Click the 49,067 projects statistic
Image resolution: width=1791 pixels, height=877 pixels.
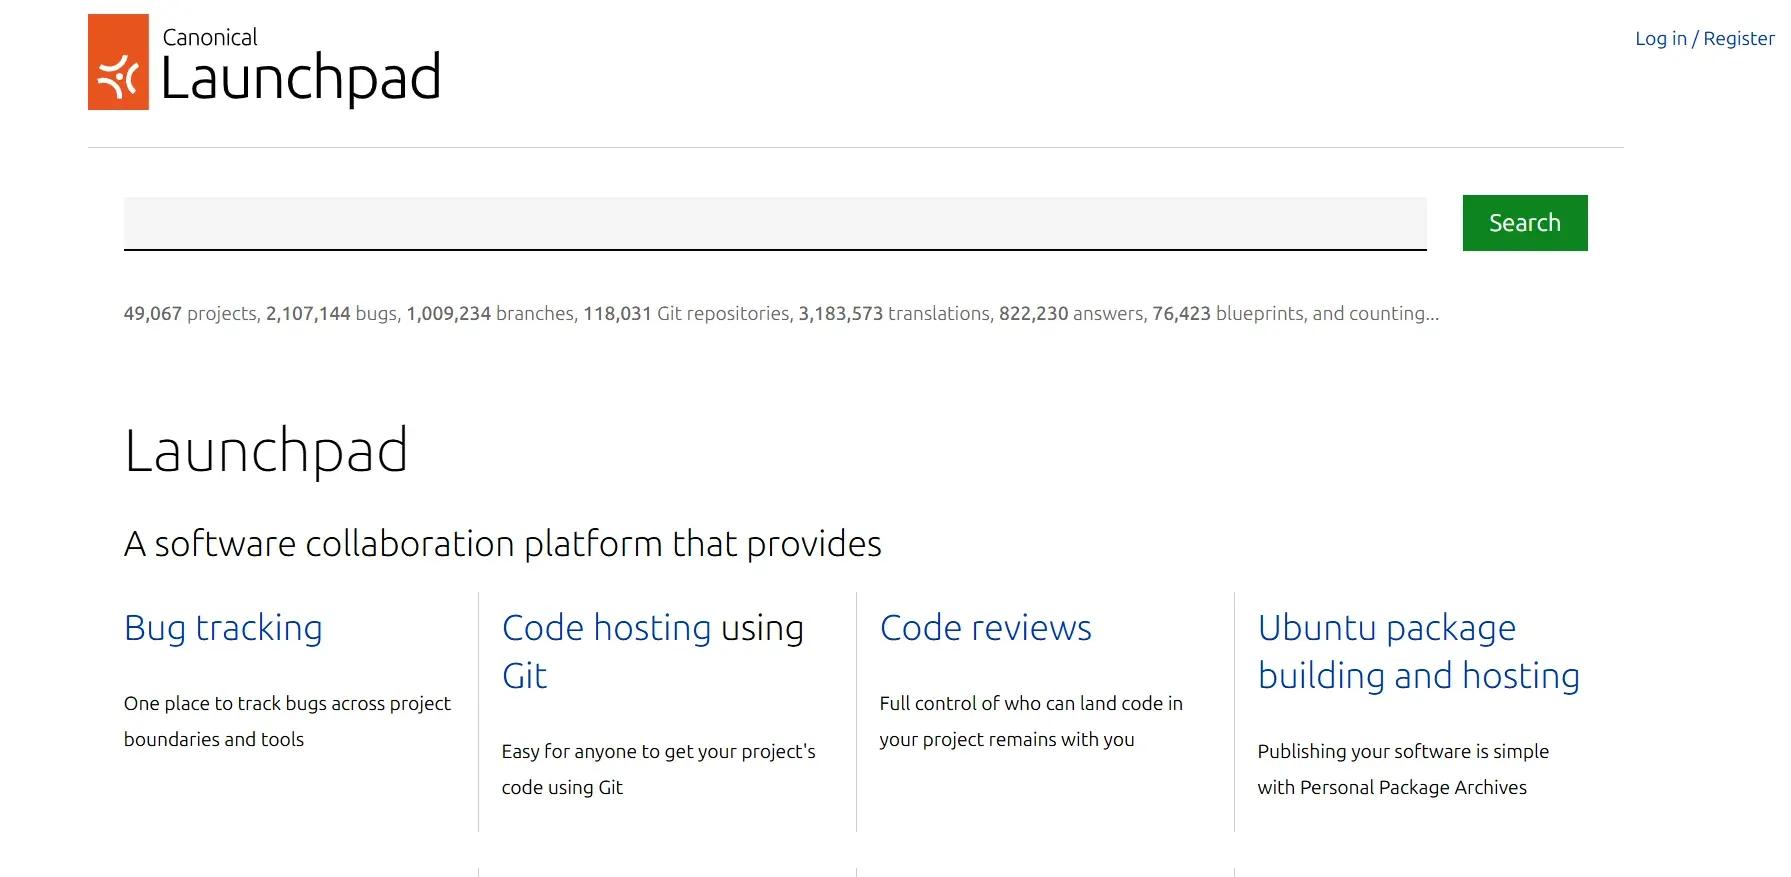pyautogui.click(x=190, y=313)
